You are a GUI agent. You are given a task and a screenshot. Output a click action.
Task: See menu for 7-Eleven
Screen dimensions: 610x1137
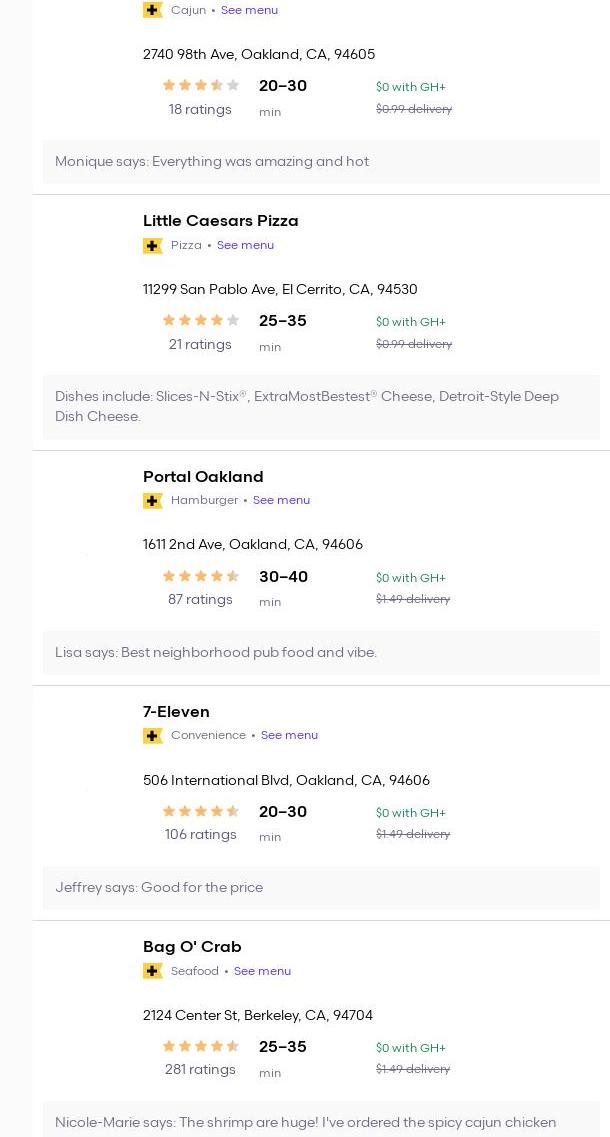pos(289,735)
